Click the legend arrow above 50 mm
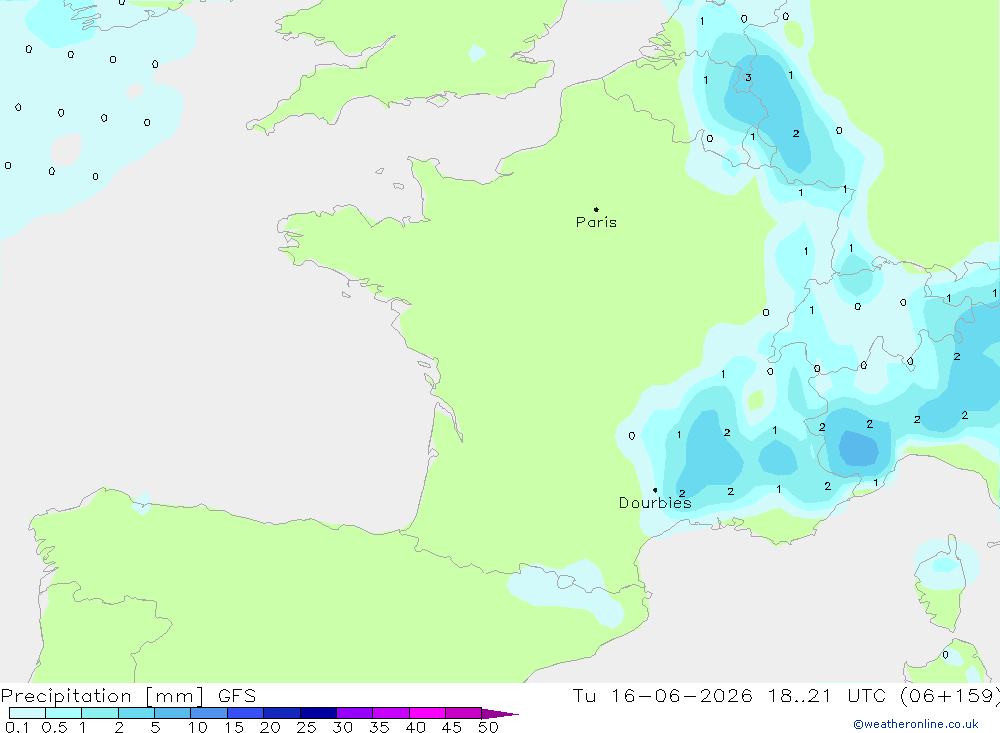Viewport: 1000px width, 733px height. pos(500,713)
